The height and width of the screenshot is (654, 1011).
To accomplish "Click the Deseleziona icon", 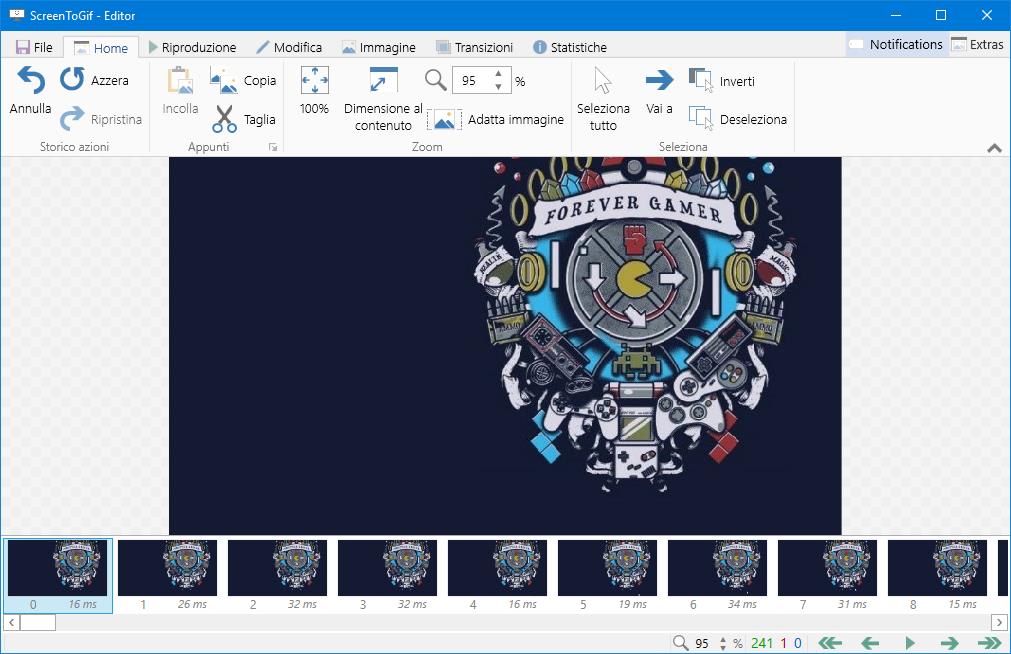I will click(x=701, y=119).
